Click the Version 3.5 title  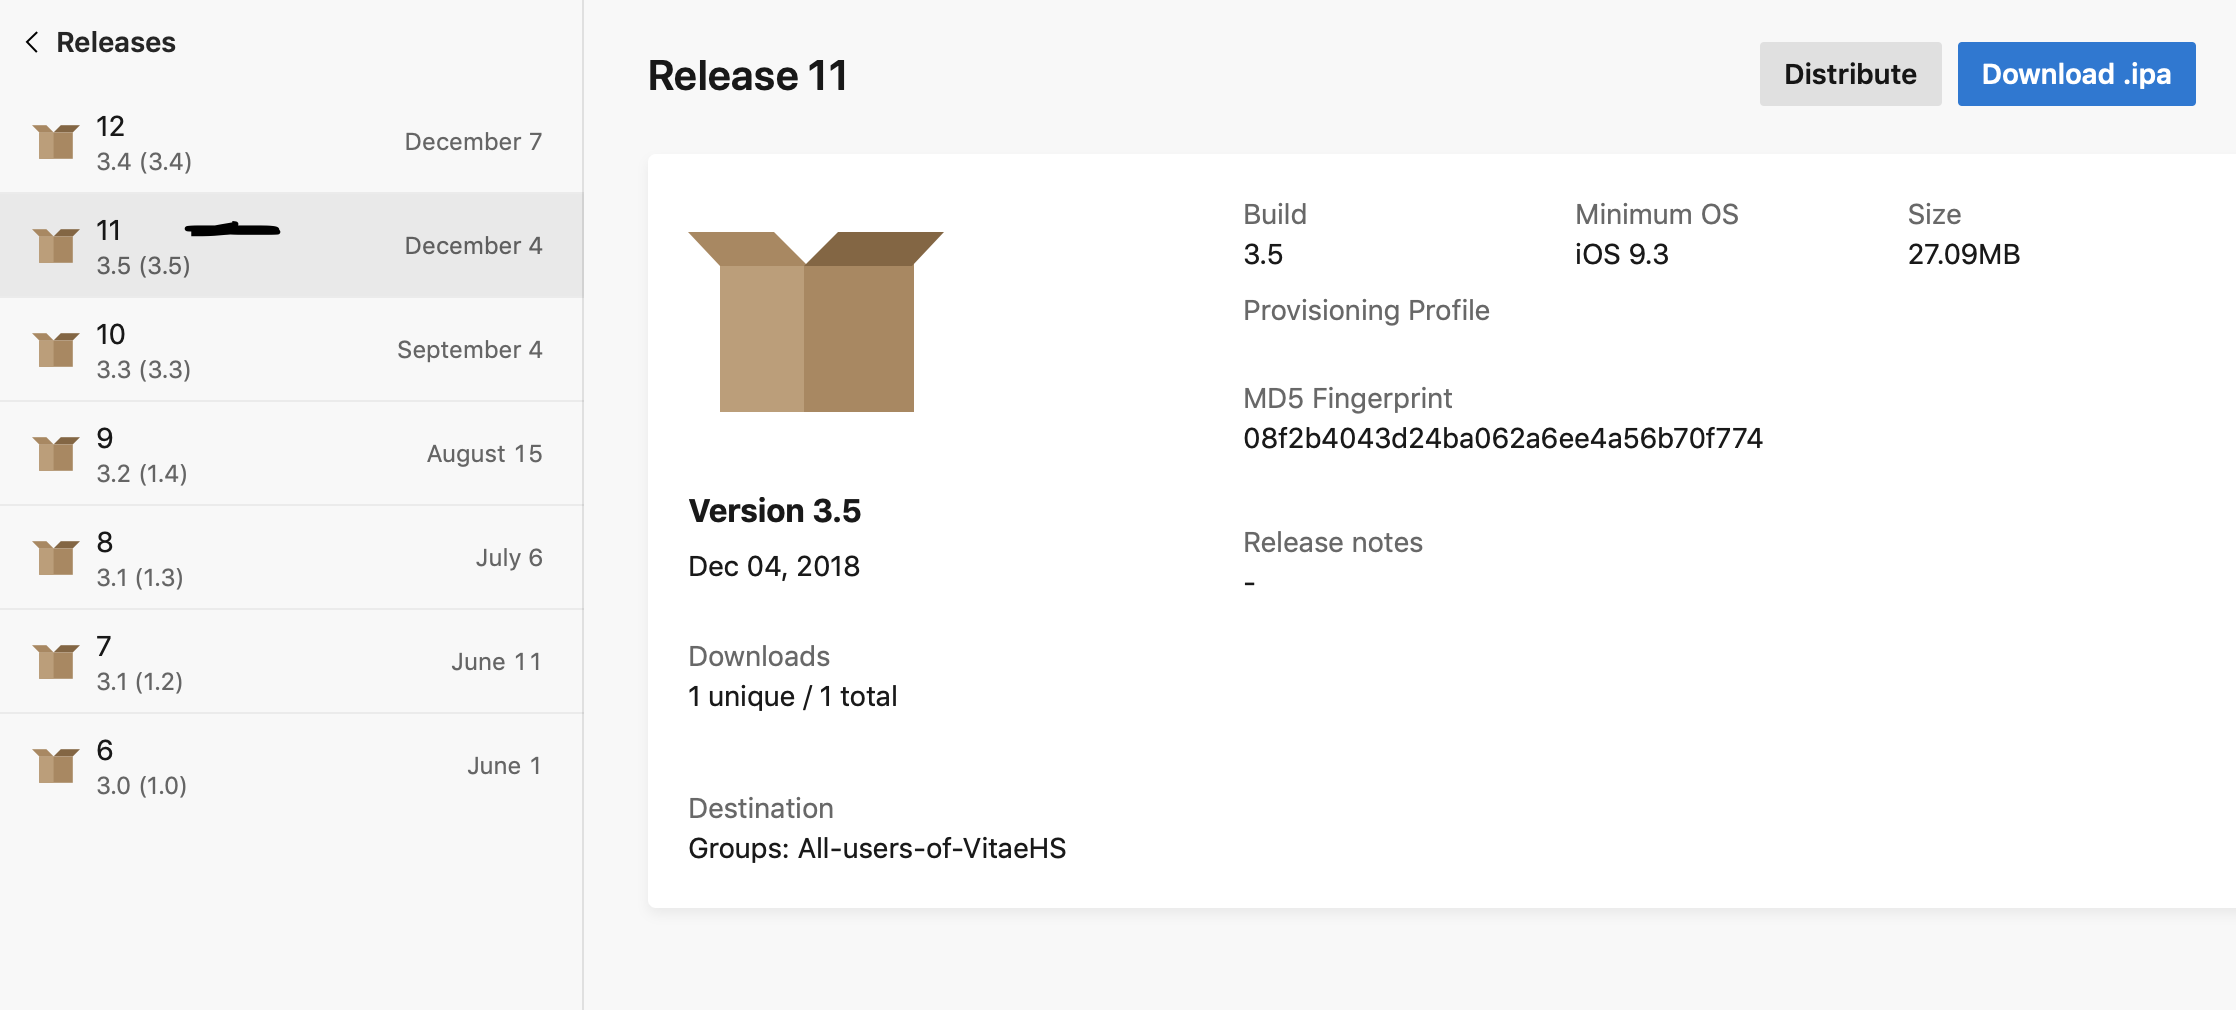(x=775, y=511)
